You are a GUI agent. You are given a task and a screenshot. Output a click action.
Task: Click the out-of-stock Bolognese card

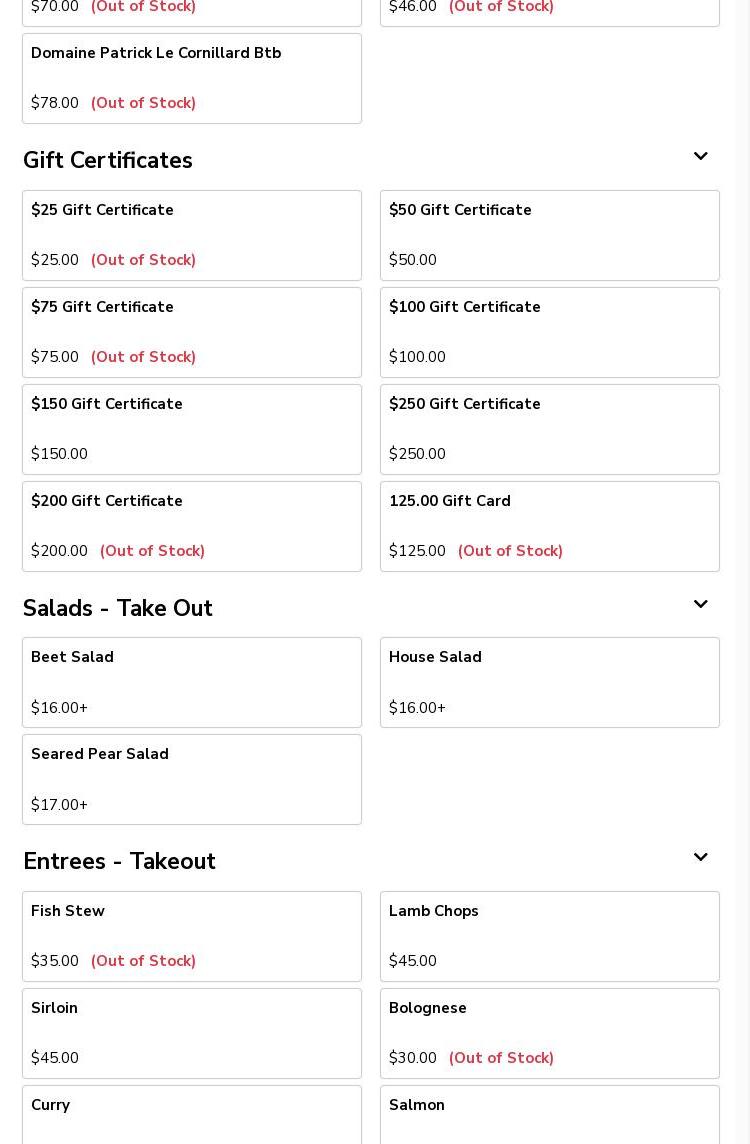pyautogui.click(x=549, y=1033)
